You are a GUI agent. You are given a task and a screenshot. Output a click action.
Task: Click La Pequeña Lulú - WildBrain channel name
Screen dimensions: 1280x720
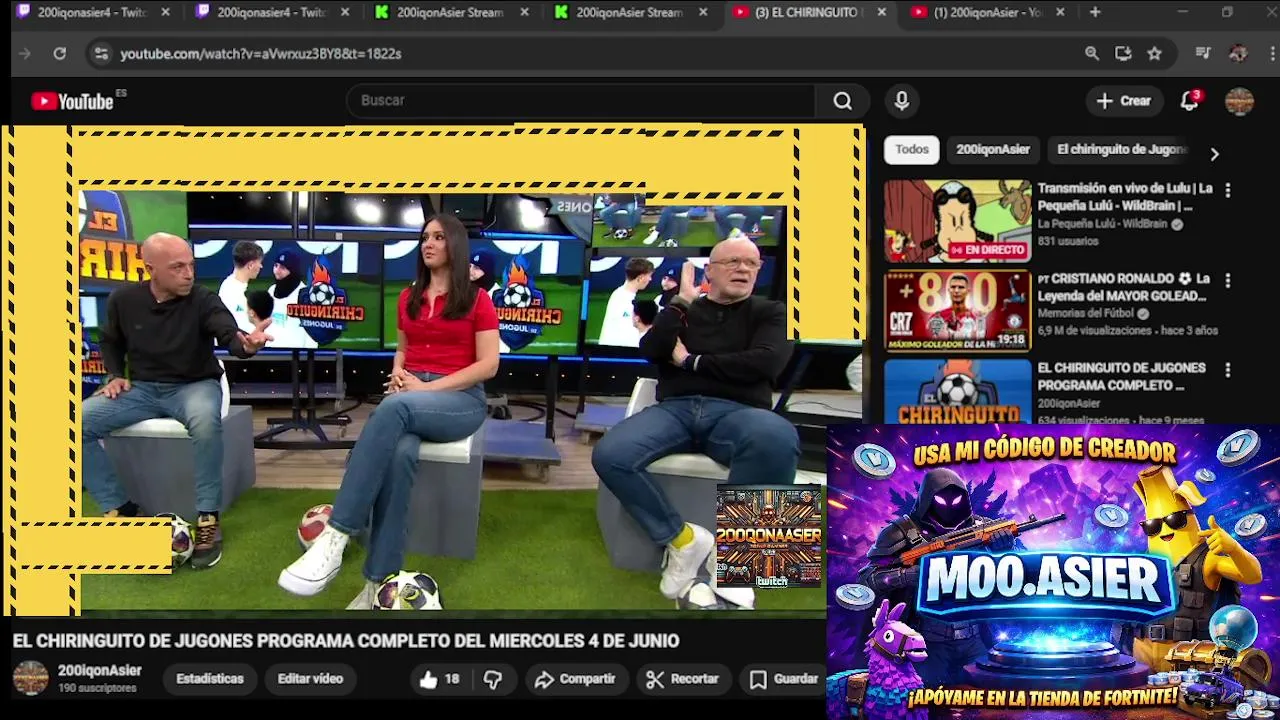[x=1102, y=224]
